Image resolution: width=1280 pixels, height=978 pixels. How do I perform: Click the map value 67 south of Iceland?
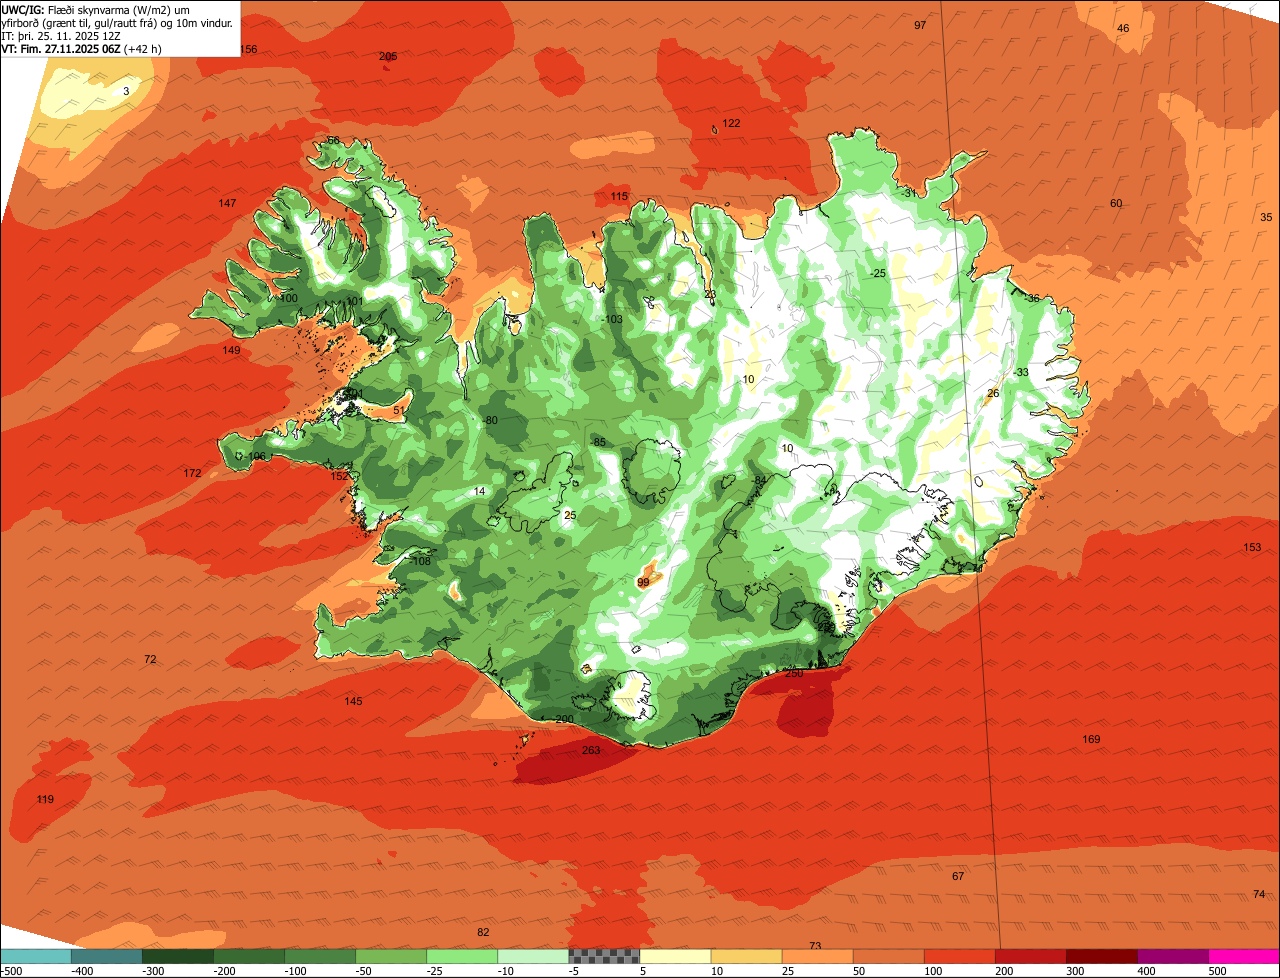958,876
